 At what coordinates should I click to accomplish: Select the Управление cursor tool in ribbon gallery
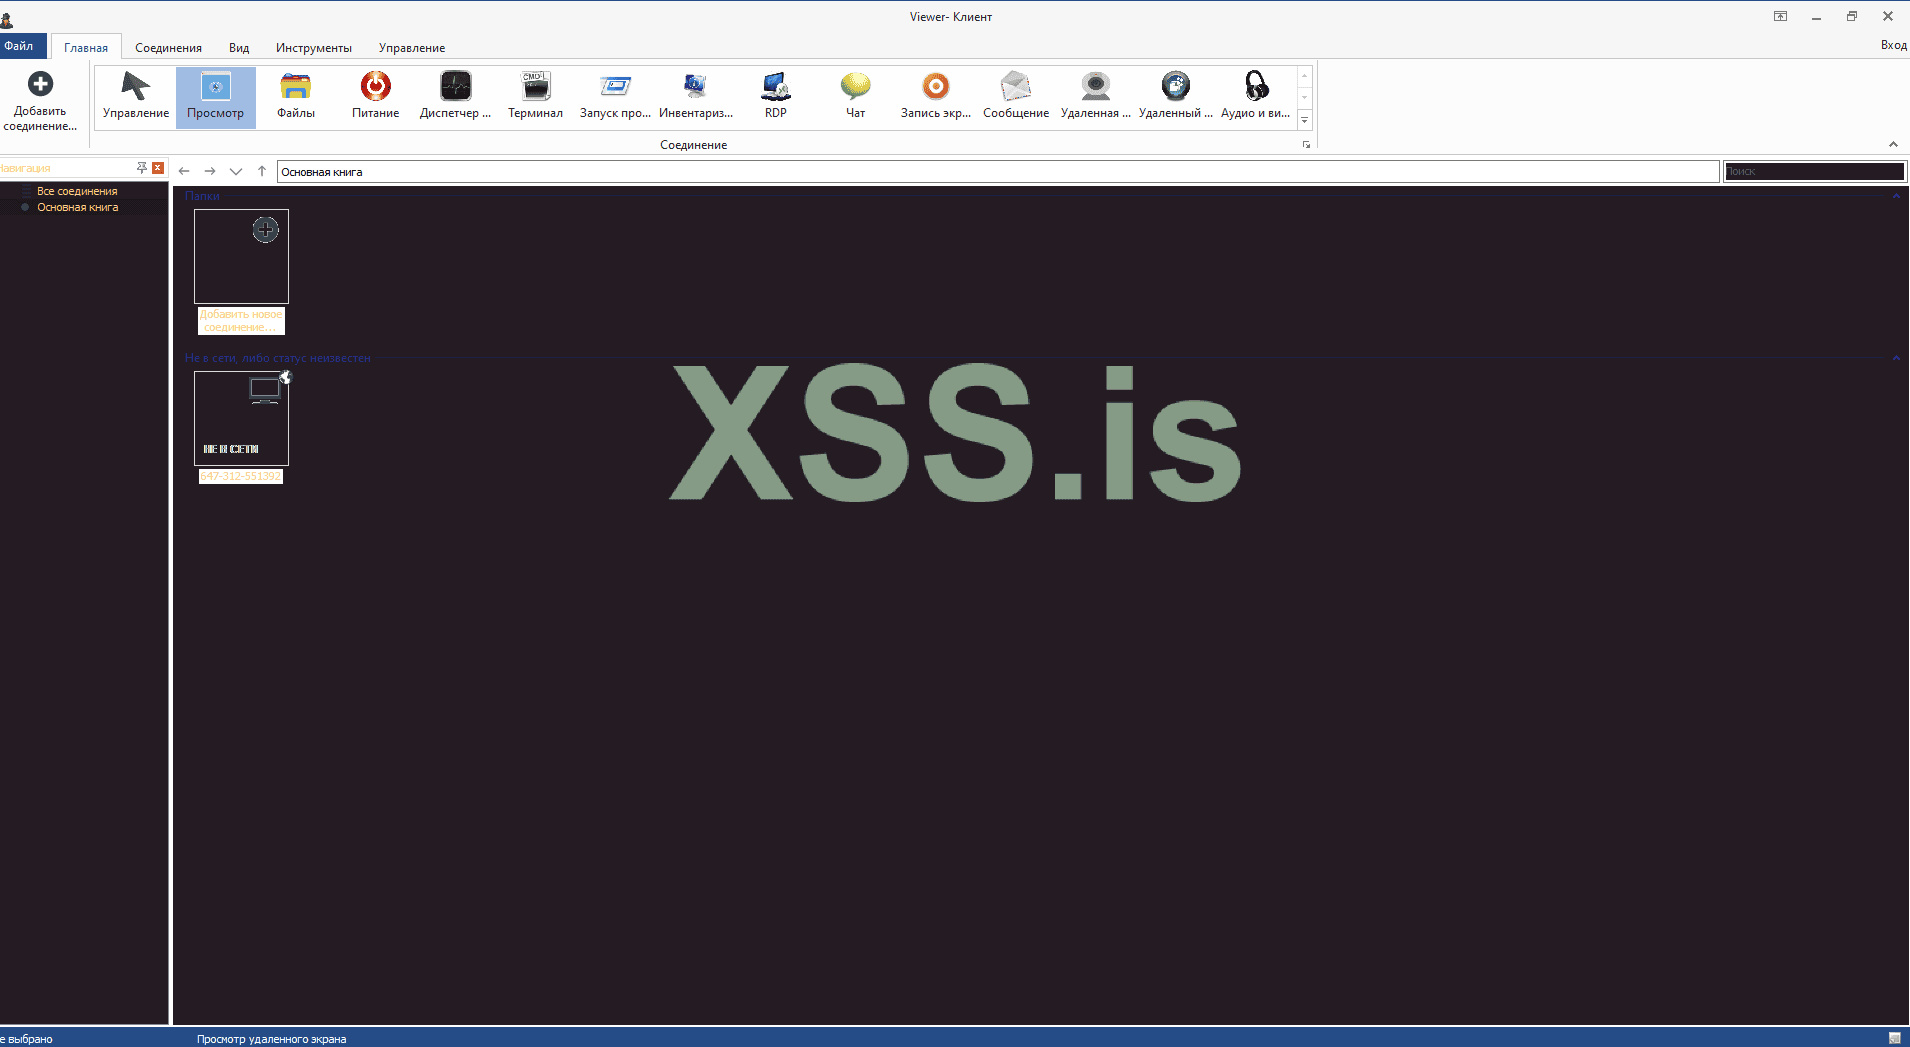tap(136, 97)
